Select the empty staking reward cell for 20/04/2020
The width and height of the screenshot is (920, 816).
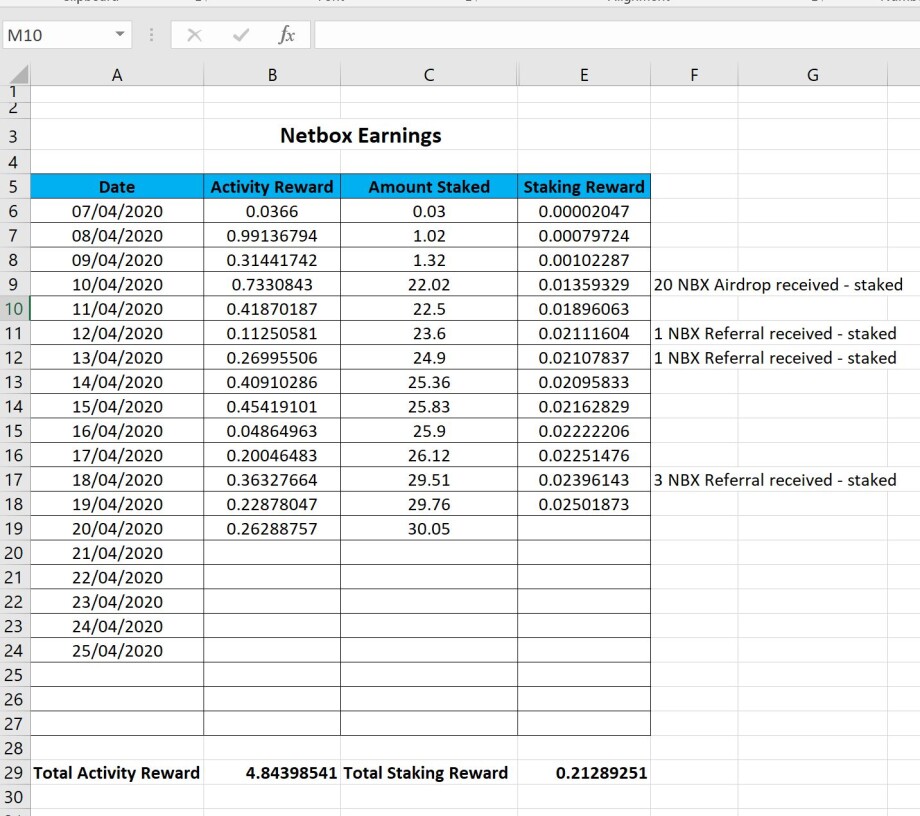tap(584, 529)
